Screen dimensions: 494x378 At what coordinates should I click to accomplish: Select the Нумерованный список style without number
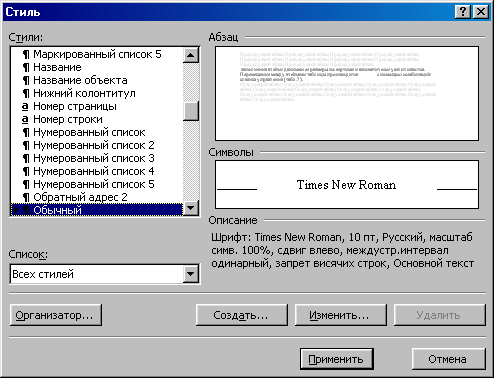[x=97, y=132]
